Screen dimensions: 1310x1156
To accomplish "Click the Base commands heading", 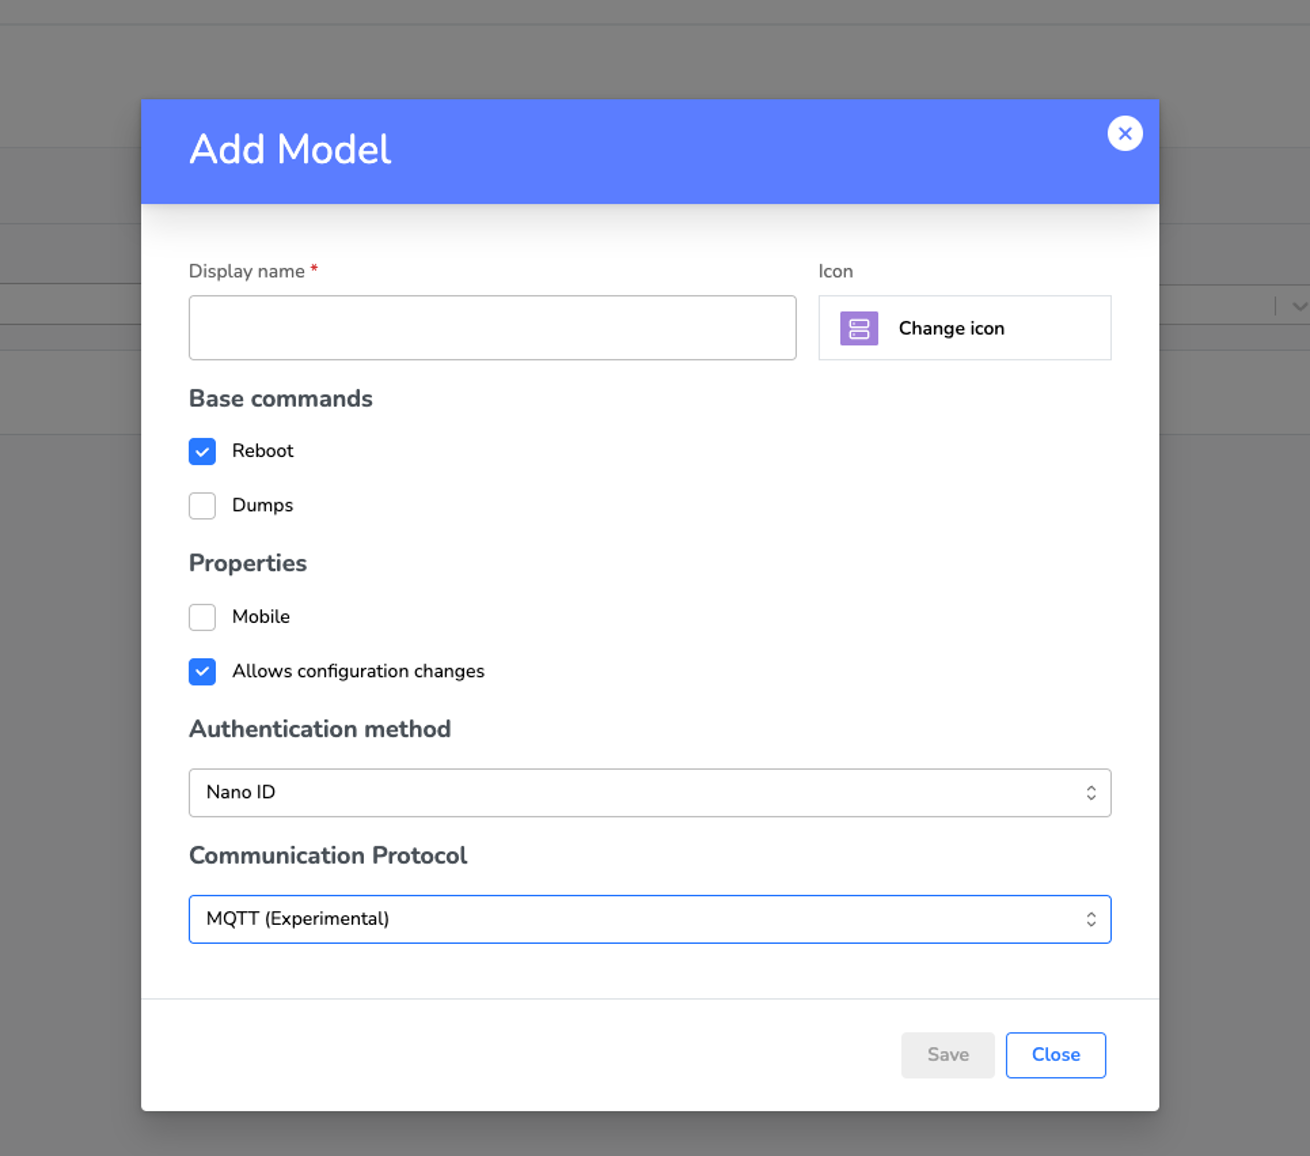I will (281, 398).
